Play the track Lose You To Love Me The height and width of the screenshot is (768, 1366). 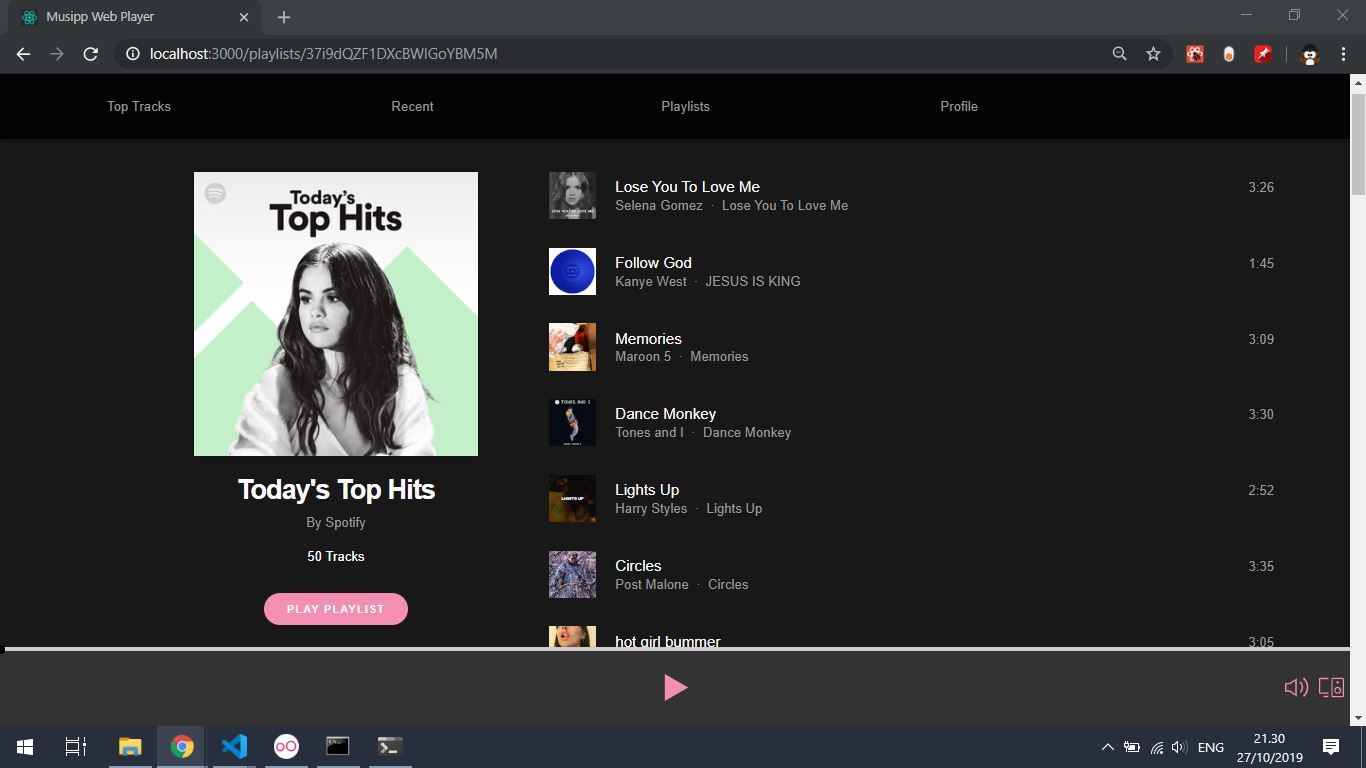point(687,187)
